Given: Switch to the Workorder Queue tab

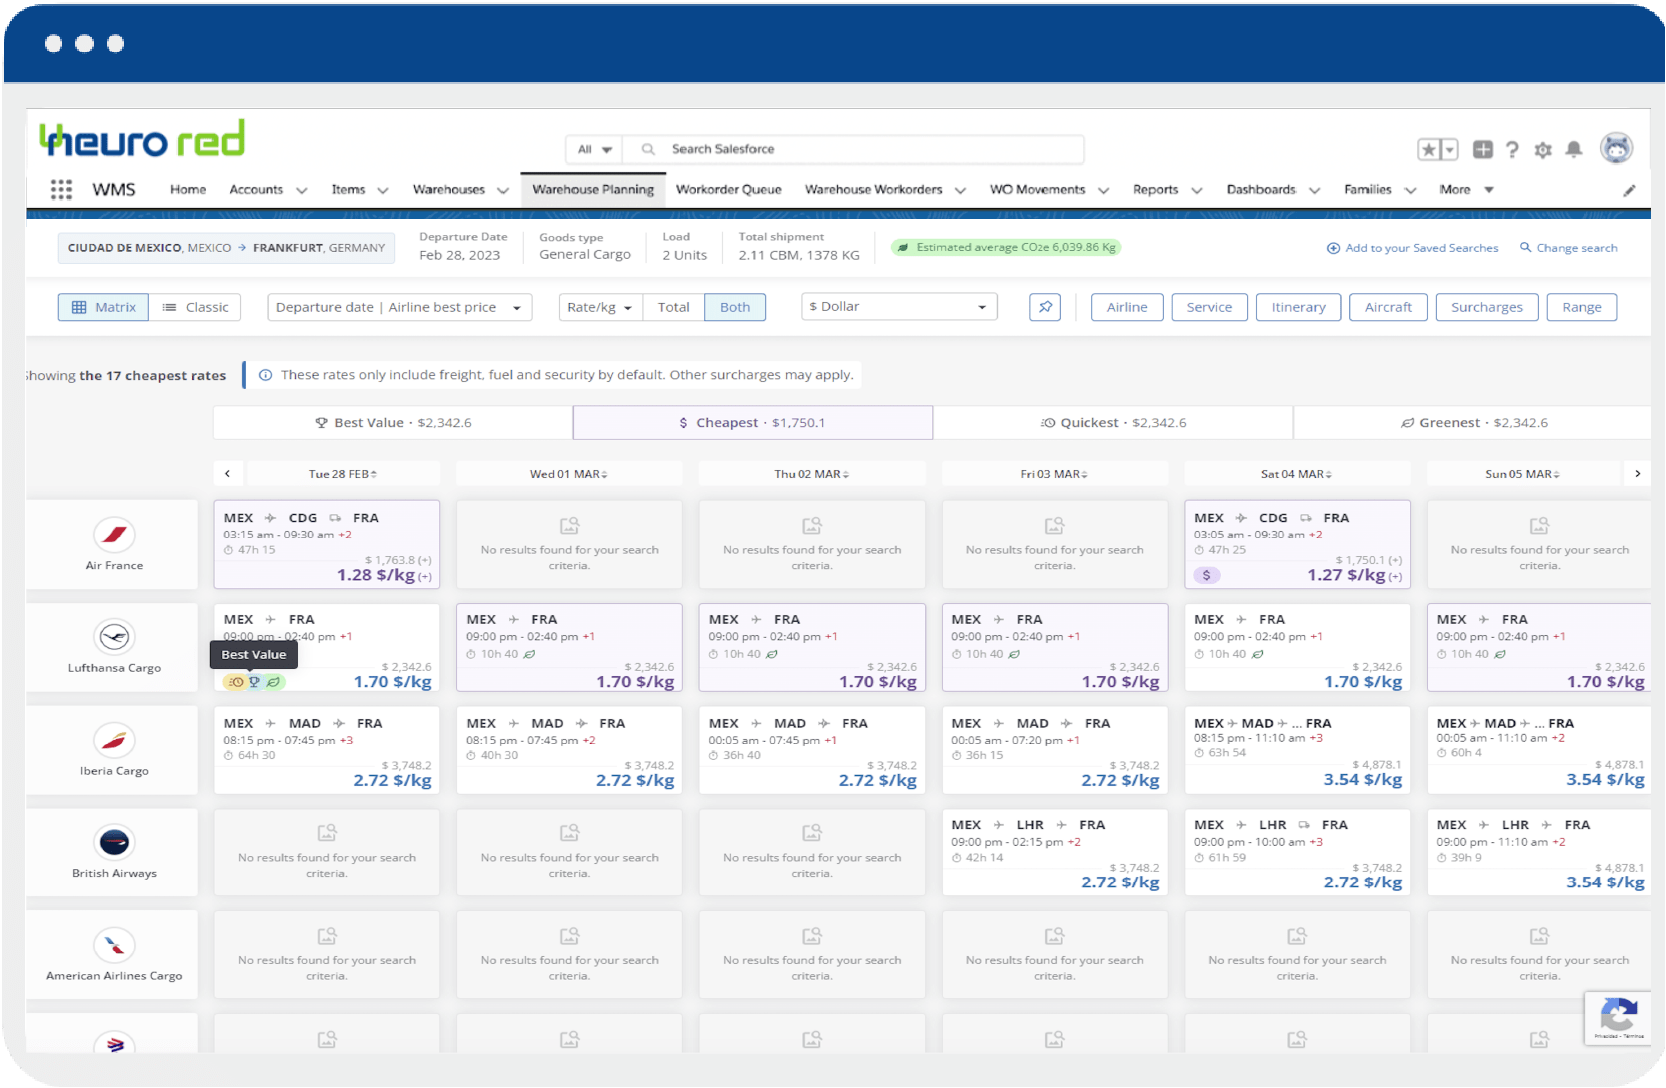Looking at the screenshot, I should pos(729,189).
